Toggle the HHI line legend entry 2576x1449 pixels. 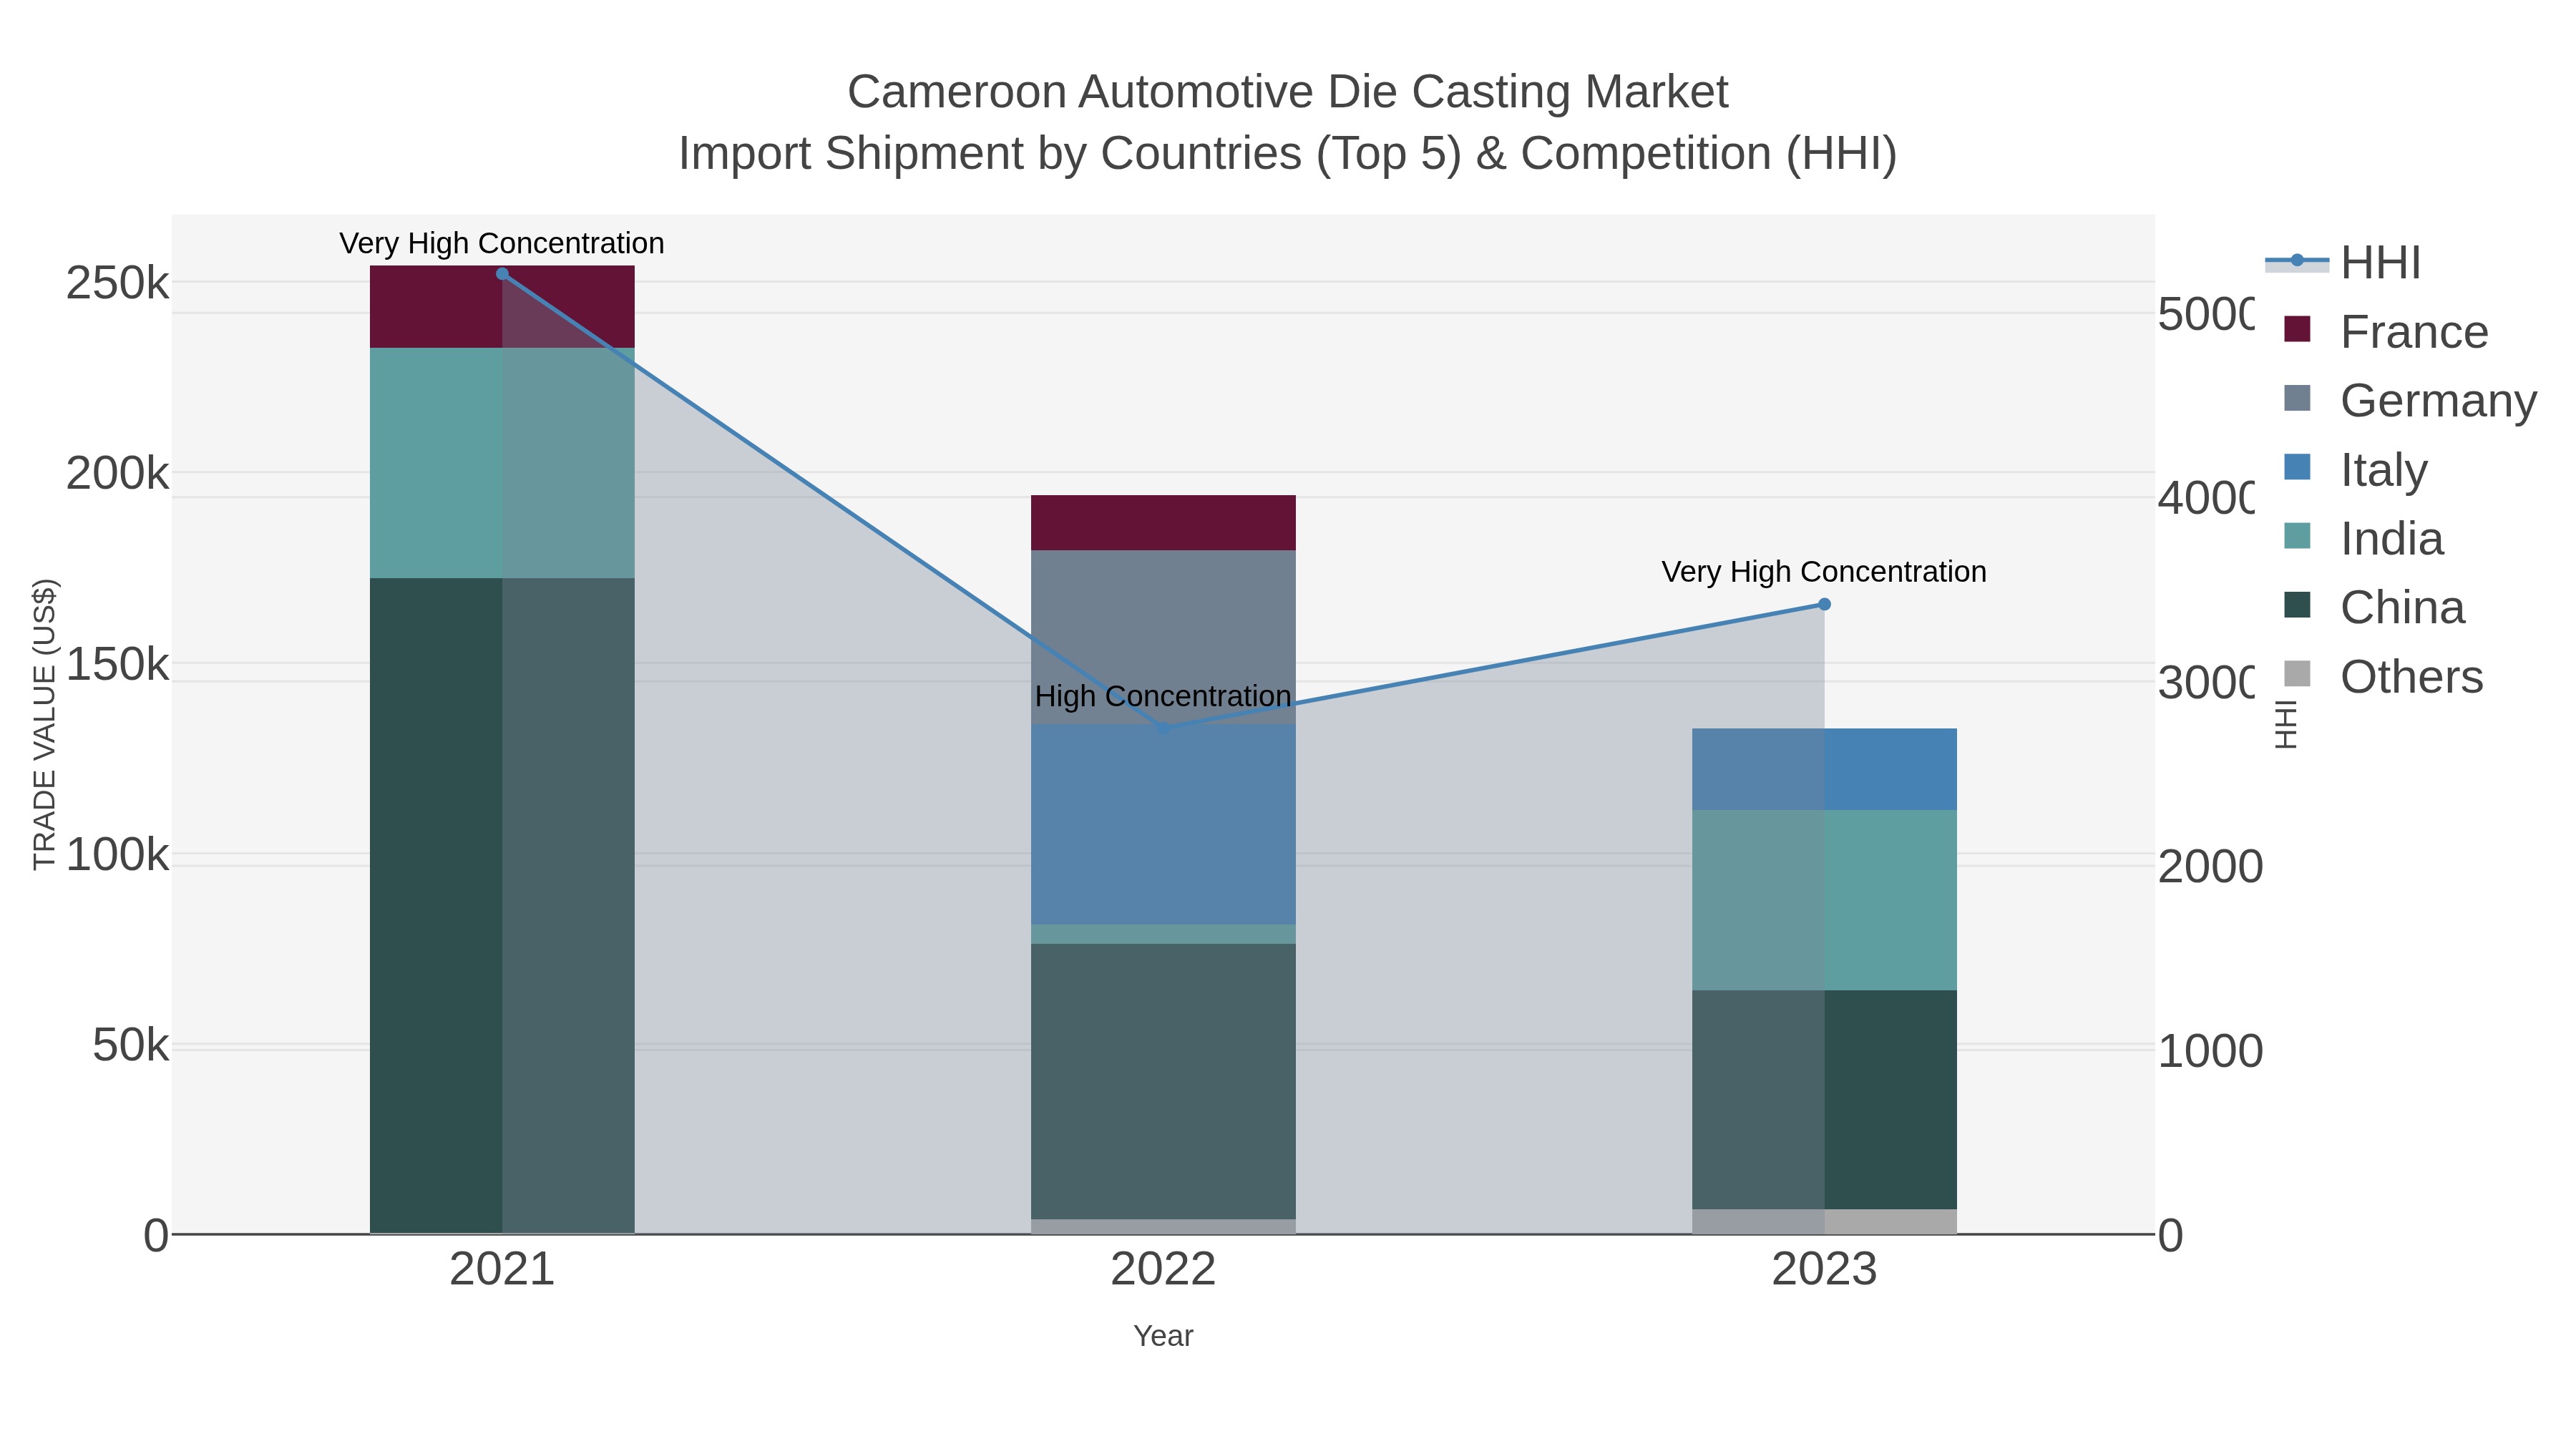[x=2343, y=263]
